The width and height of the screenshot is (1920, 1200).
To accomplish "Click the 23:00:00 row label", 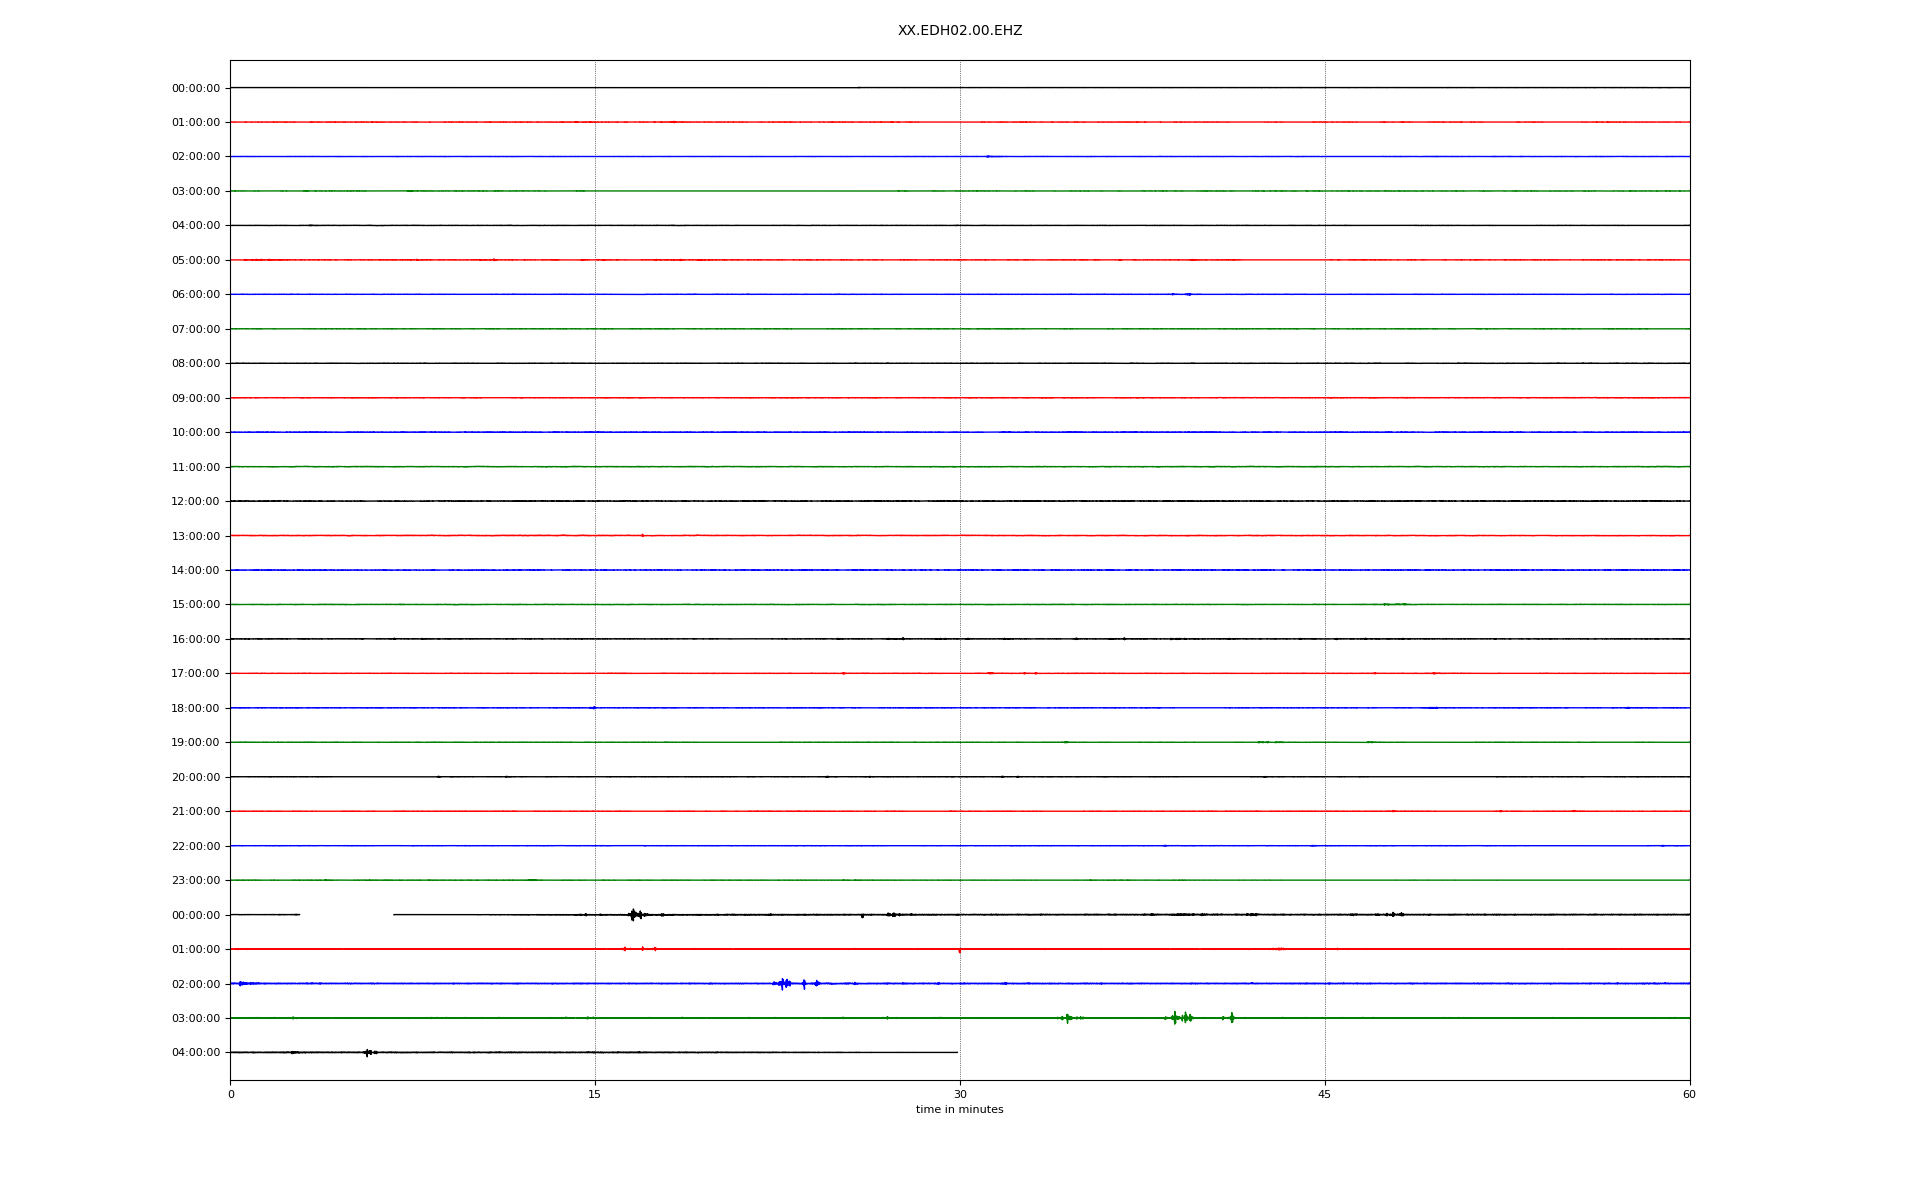I will point(196,881).
